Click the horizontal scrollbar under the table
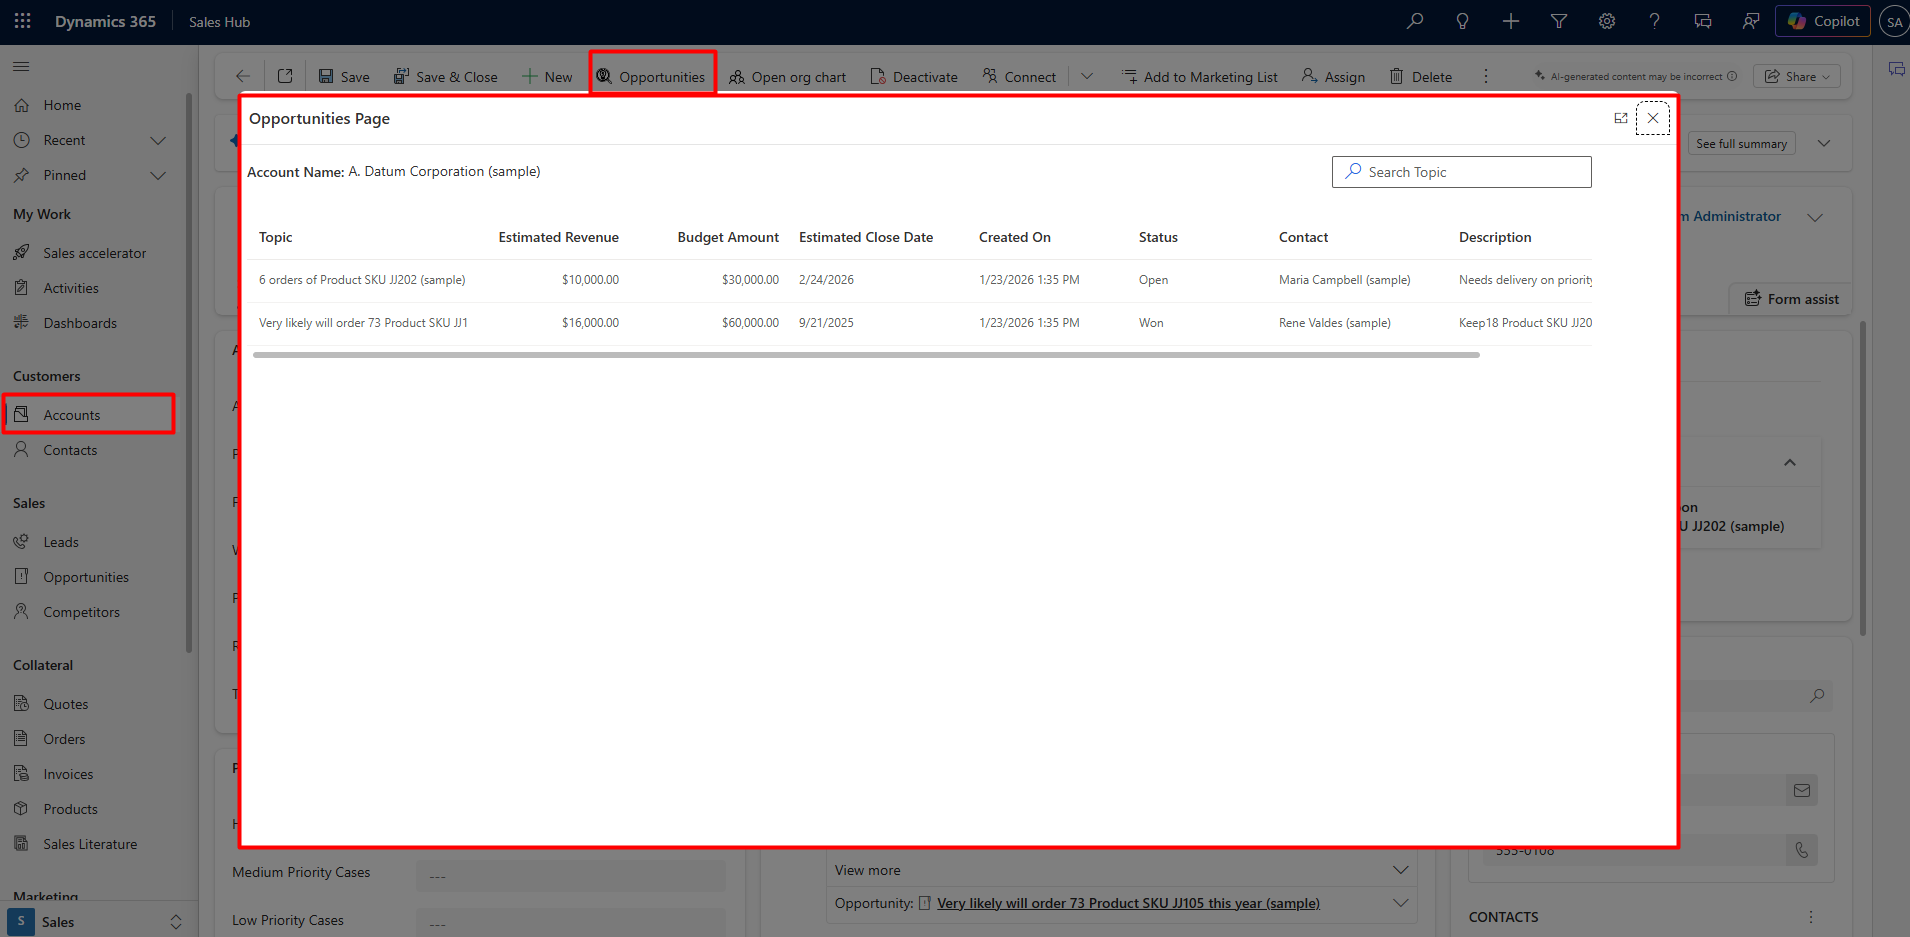The height and width of the screenshot is (937, 1910). pos(865,354)
